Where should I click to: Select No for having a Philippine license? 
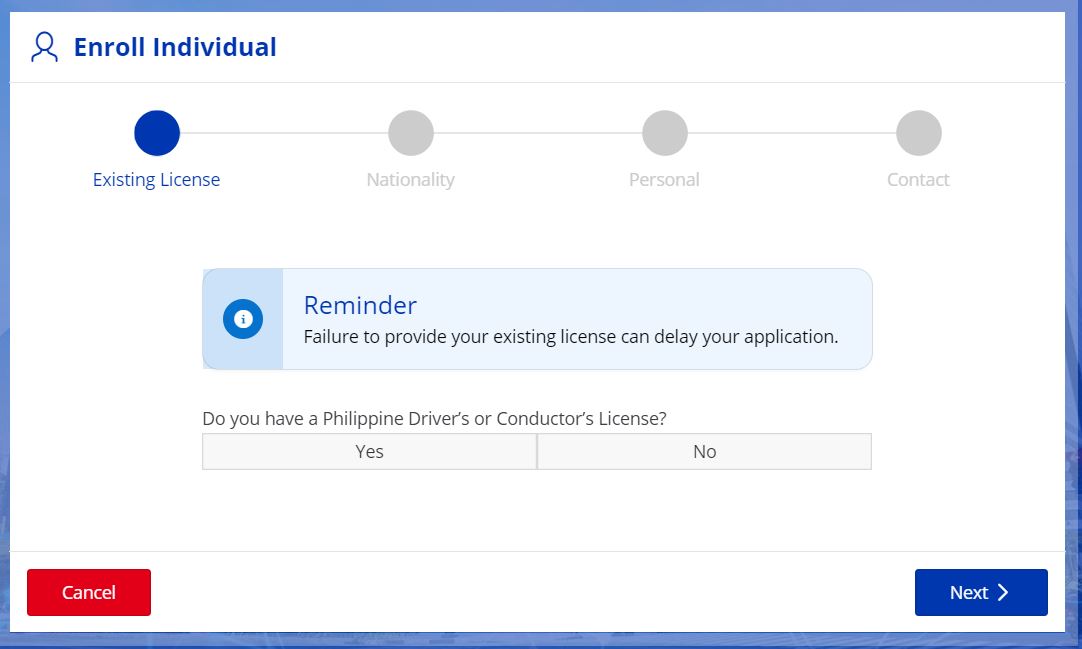[x=704, y=451]
